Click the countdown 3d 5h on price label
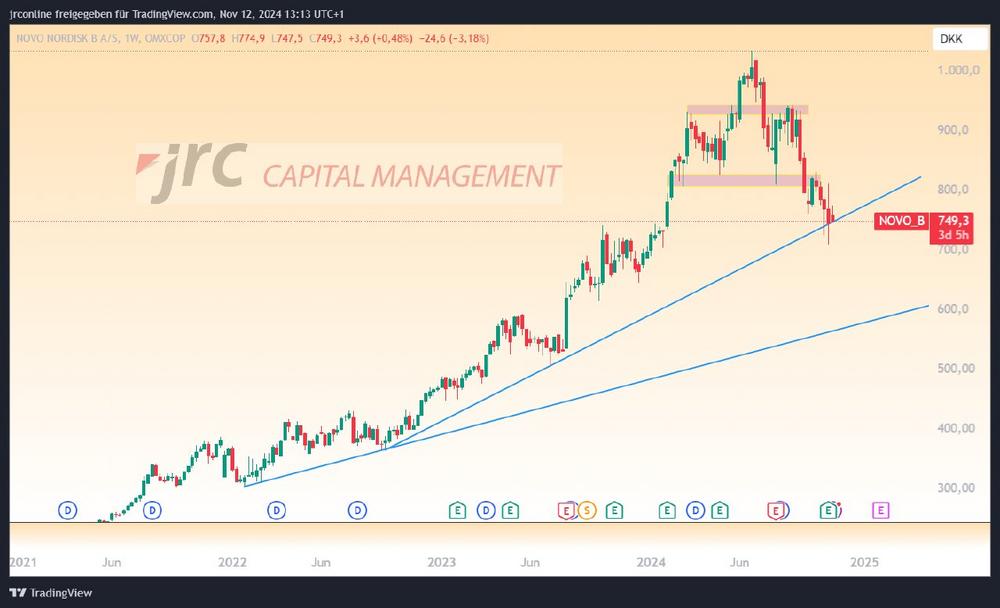The height and width of the screenshot is (608, 1000). click(x=953, y=235)
